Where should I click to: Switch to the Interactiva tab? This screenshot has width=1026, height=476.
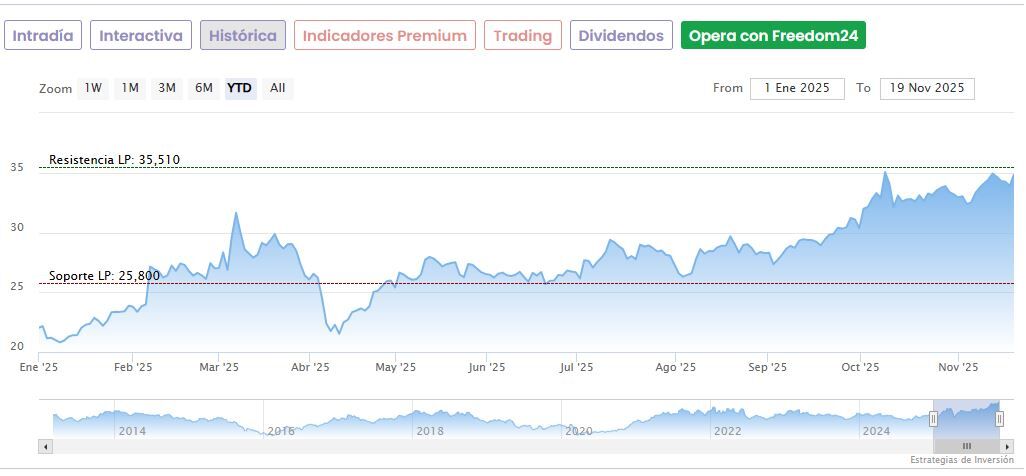point(141,36)
